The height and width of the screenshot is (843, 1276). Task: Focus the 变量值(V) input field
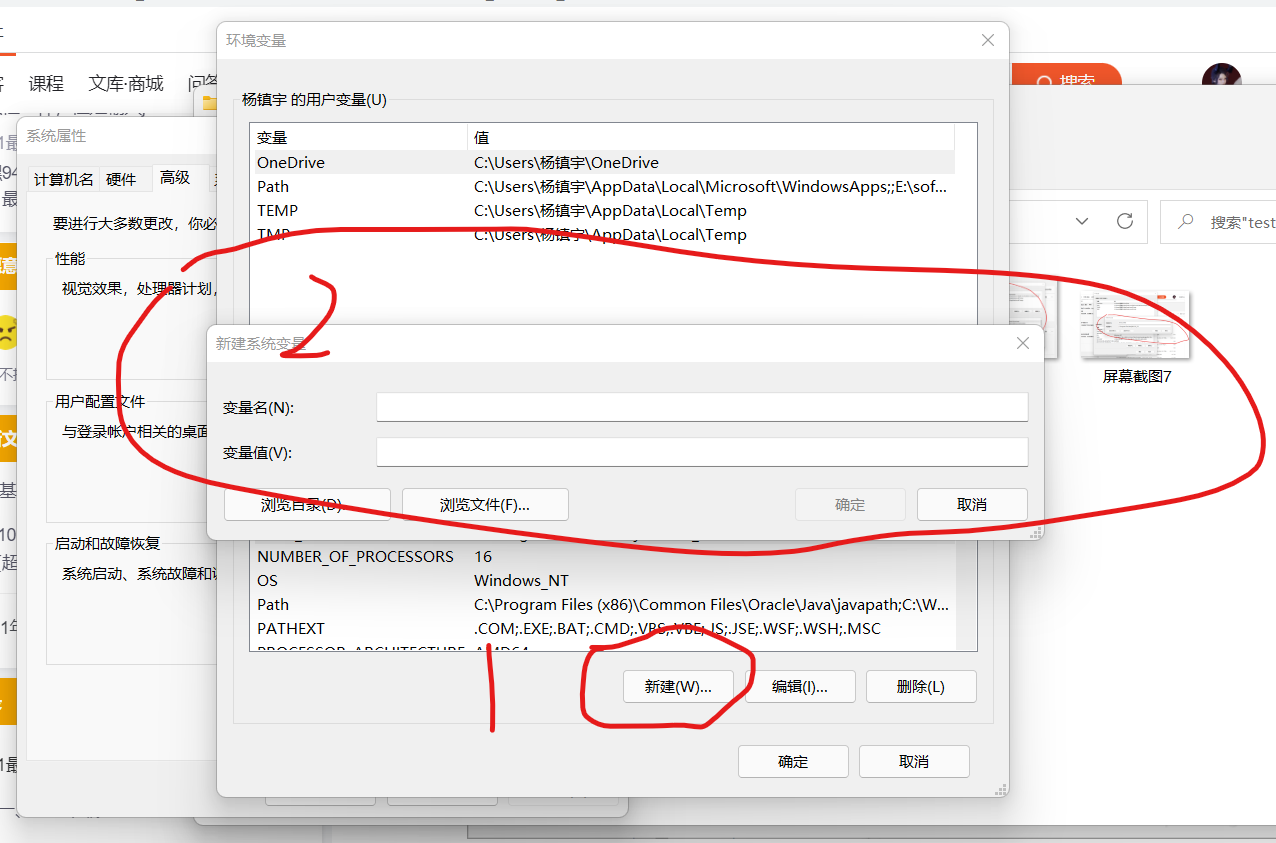coord(702,452)
